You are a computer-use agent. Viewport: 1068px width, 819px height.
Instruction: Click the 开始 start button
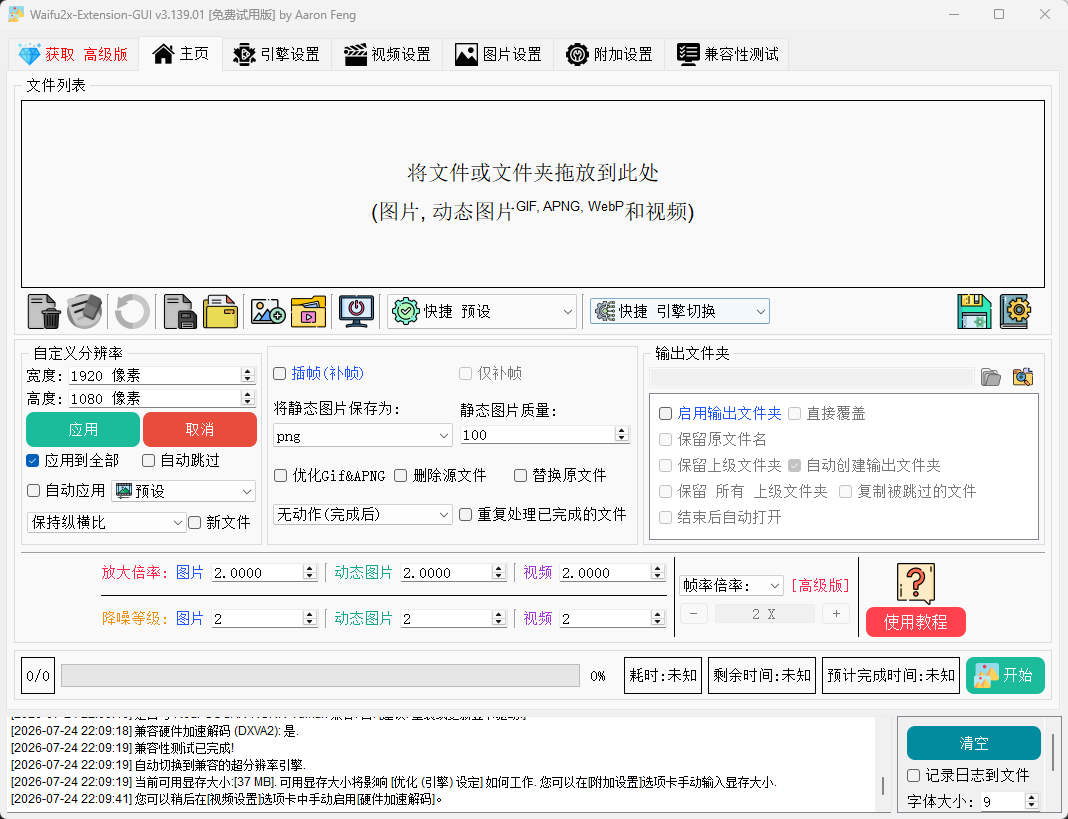[1005, 675]
